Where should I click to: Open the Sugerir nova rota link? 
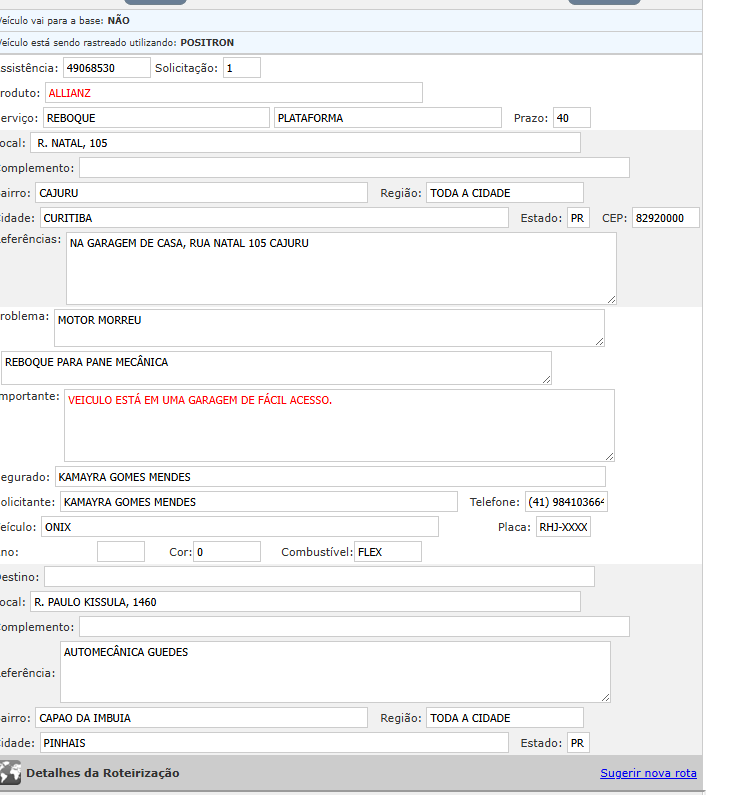click(648, 773)
